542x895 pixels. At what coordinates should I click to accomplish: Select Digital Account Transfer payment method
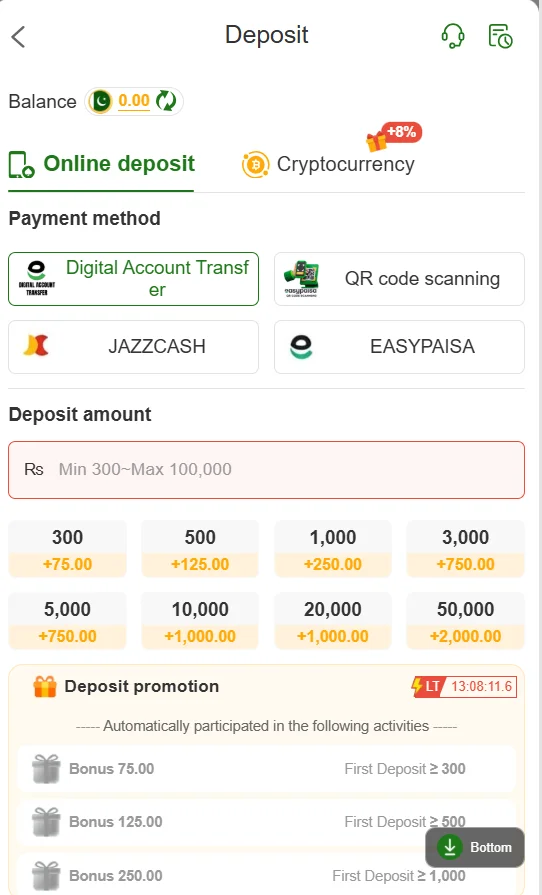134,279
